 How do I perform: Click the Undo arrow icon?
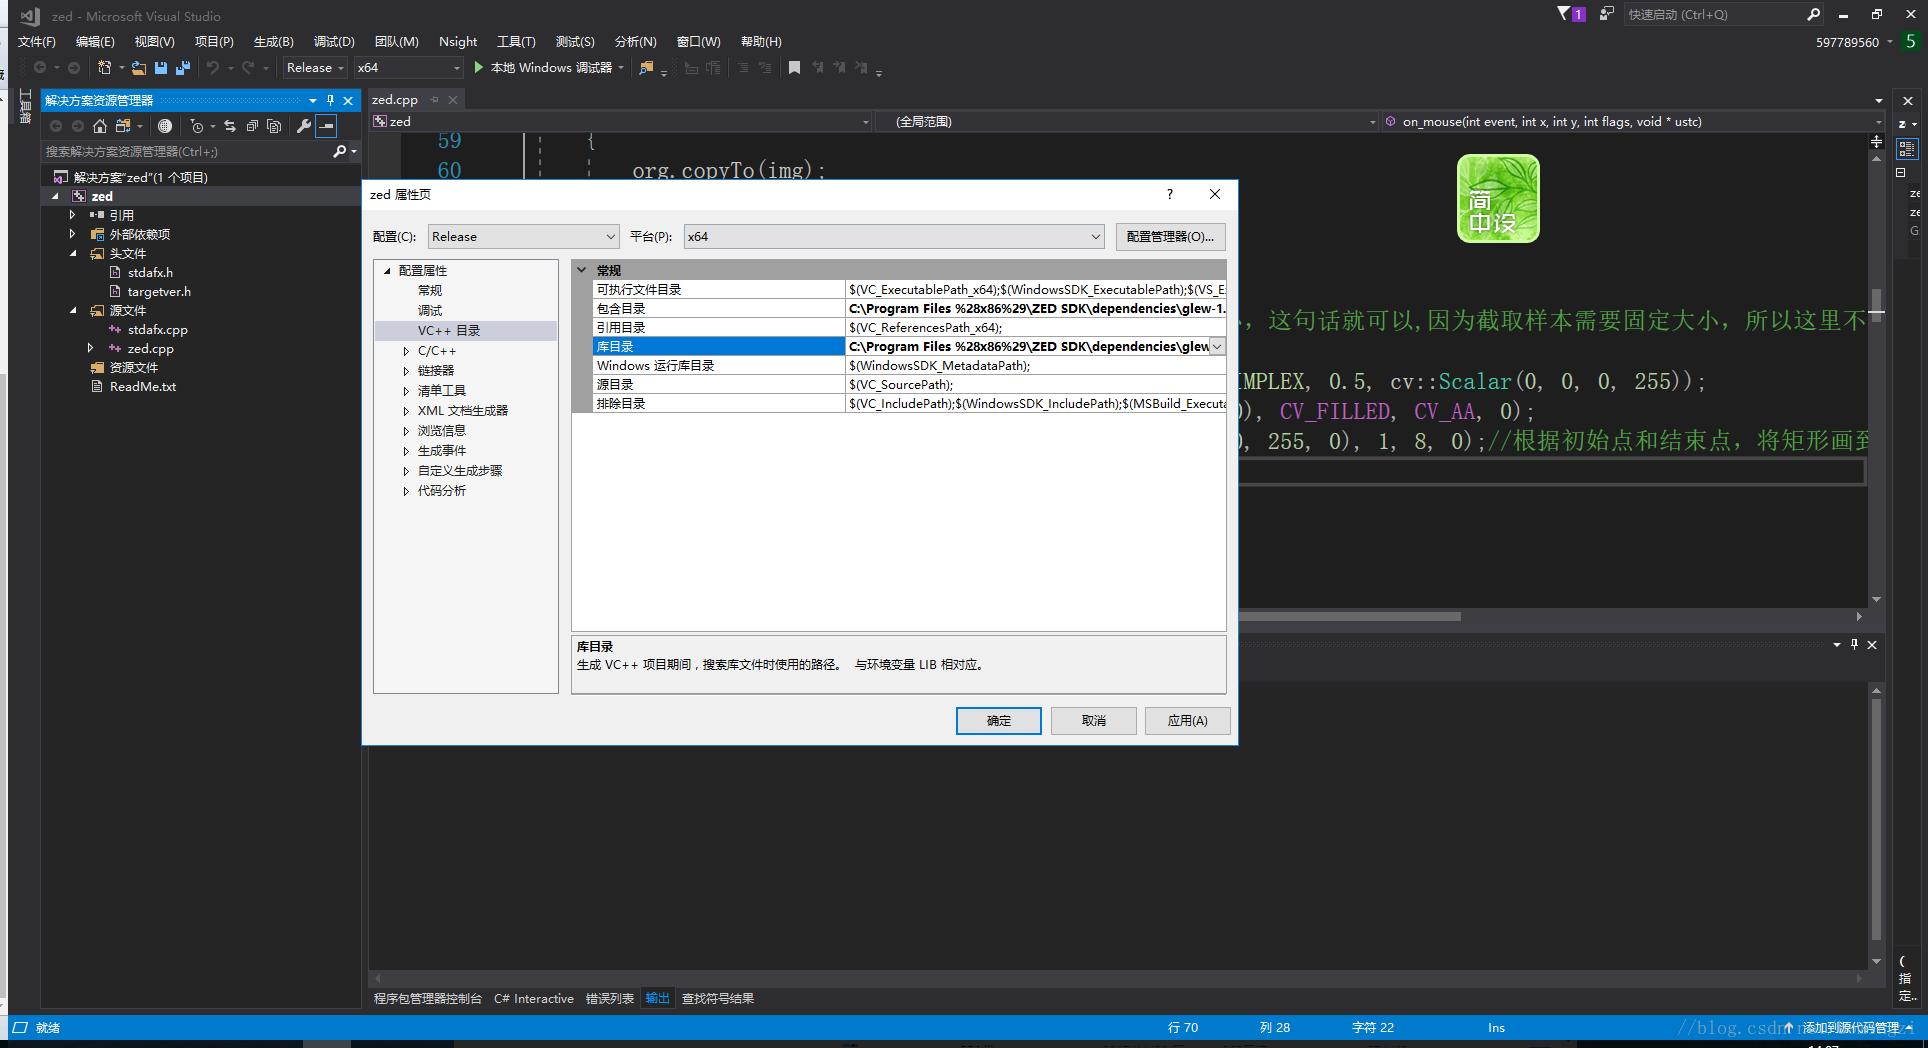click(212, 68)
